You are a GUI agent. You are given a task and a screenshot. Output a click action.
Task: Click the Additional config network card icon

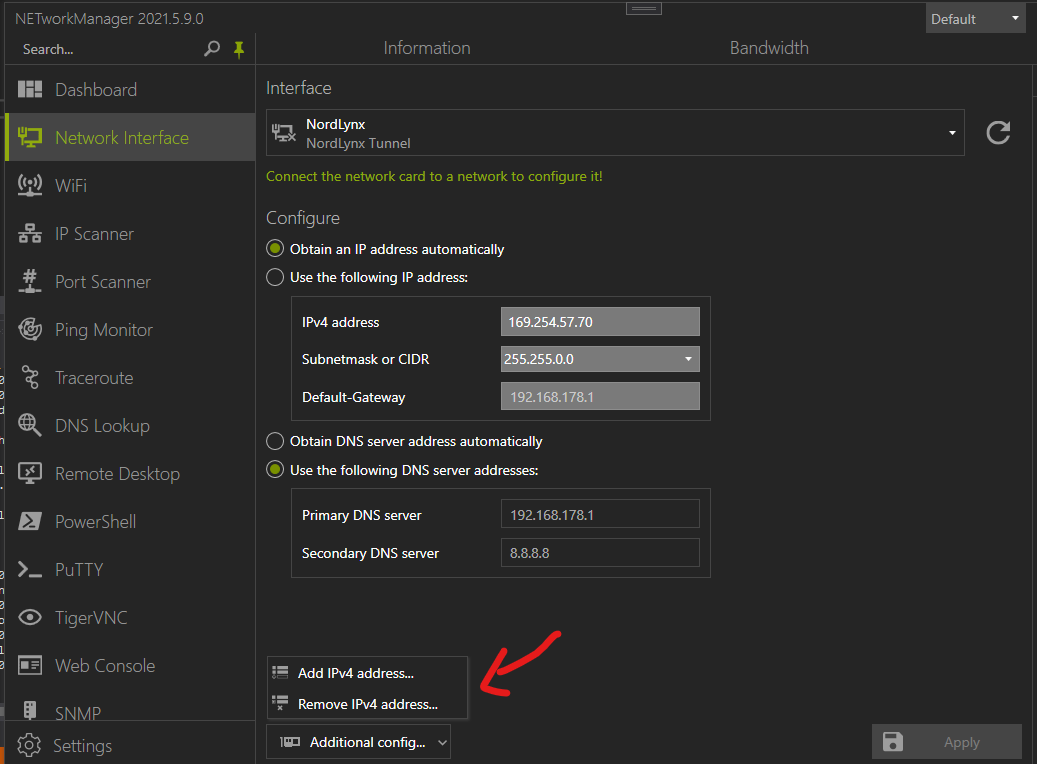[x=290, y=742]
